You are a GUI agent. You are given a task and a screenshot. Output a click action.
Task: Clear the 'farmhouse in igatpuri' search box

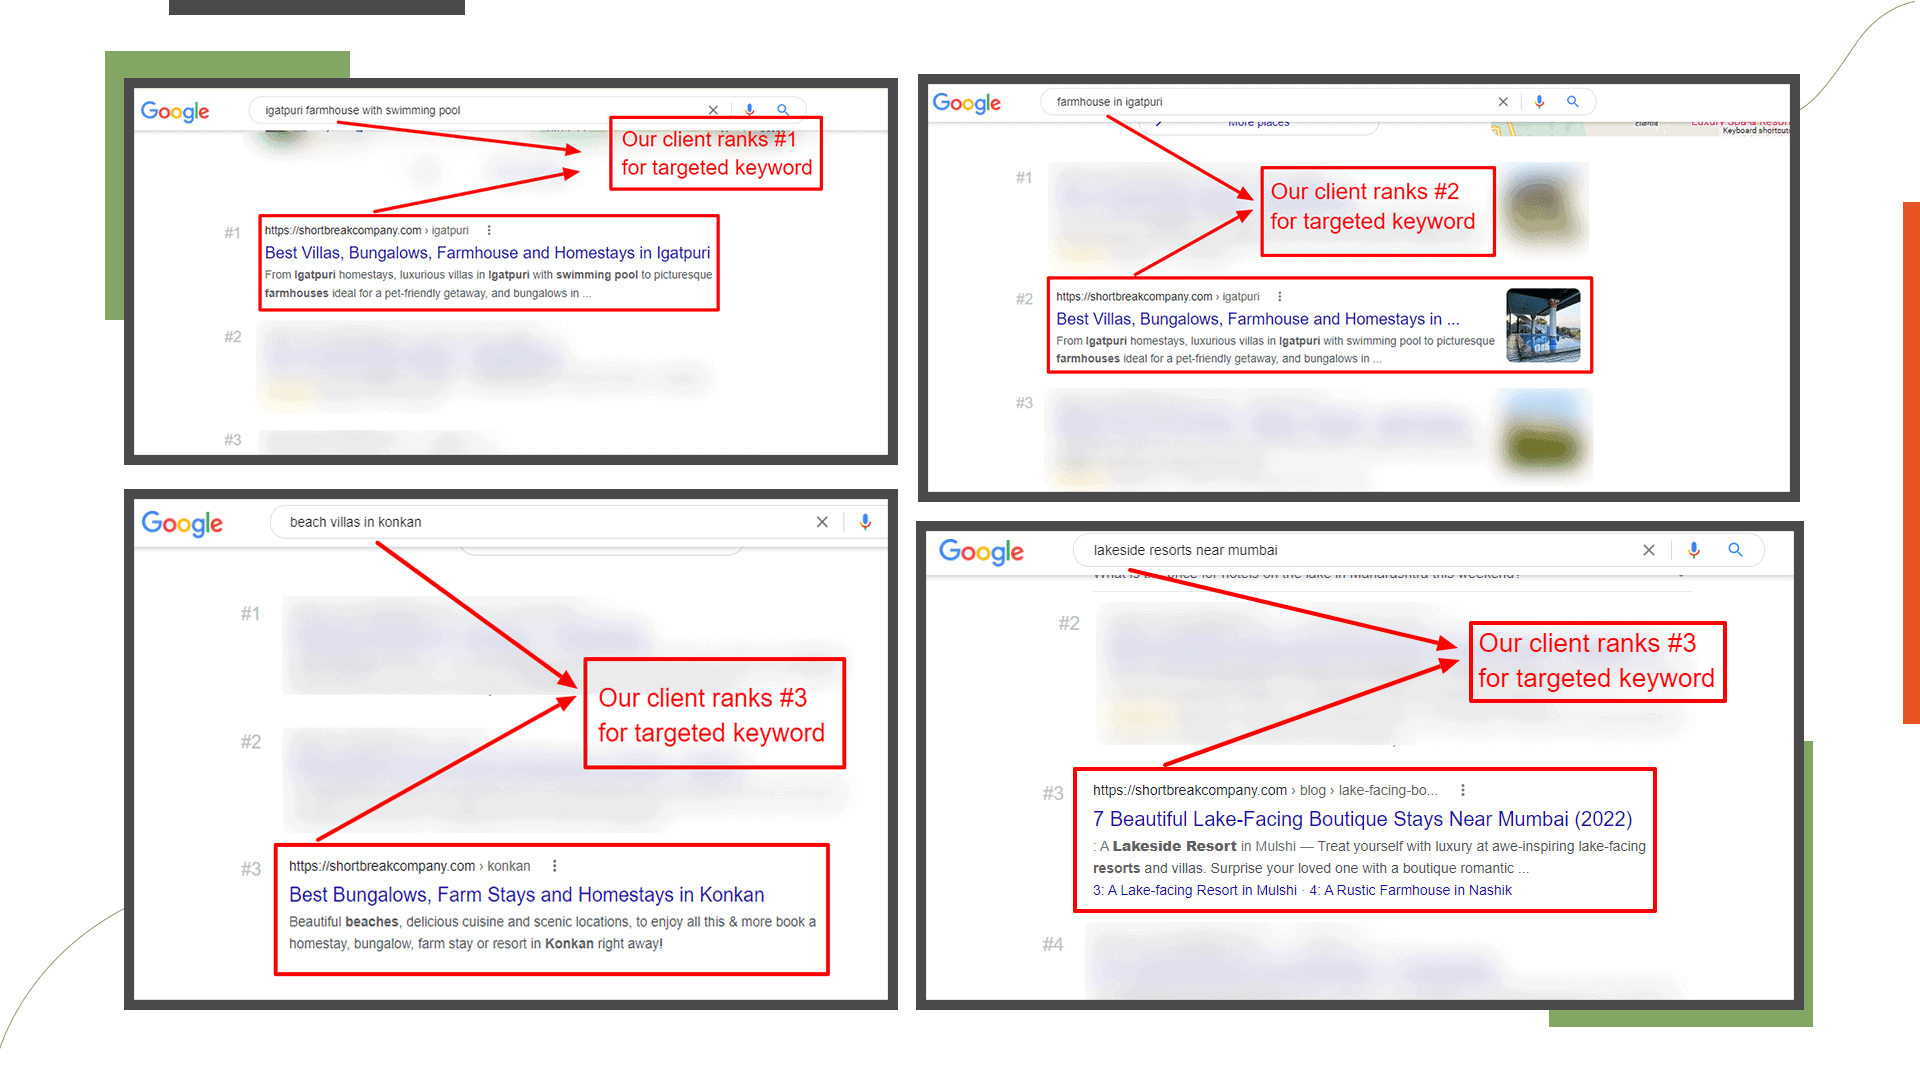point(1503,102)
